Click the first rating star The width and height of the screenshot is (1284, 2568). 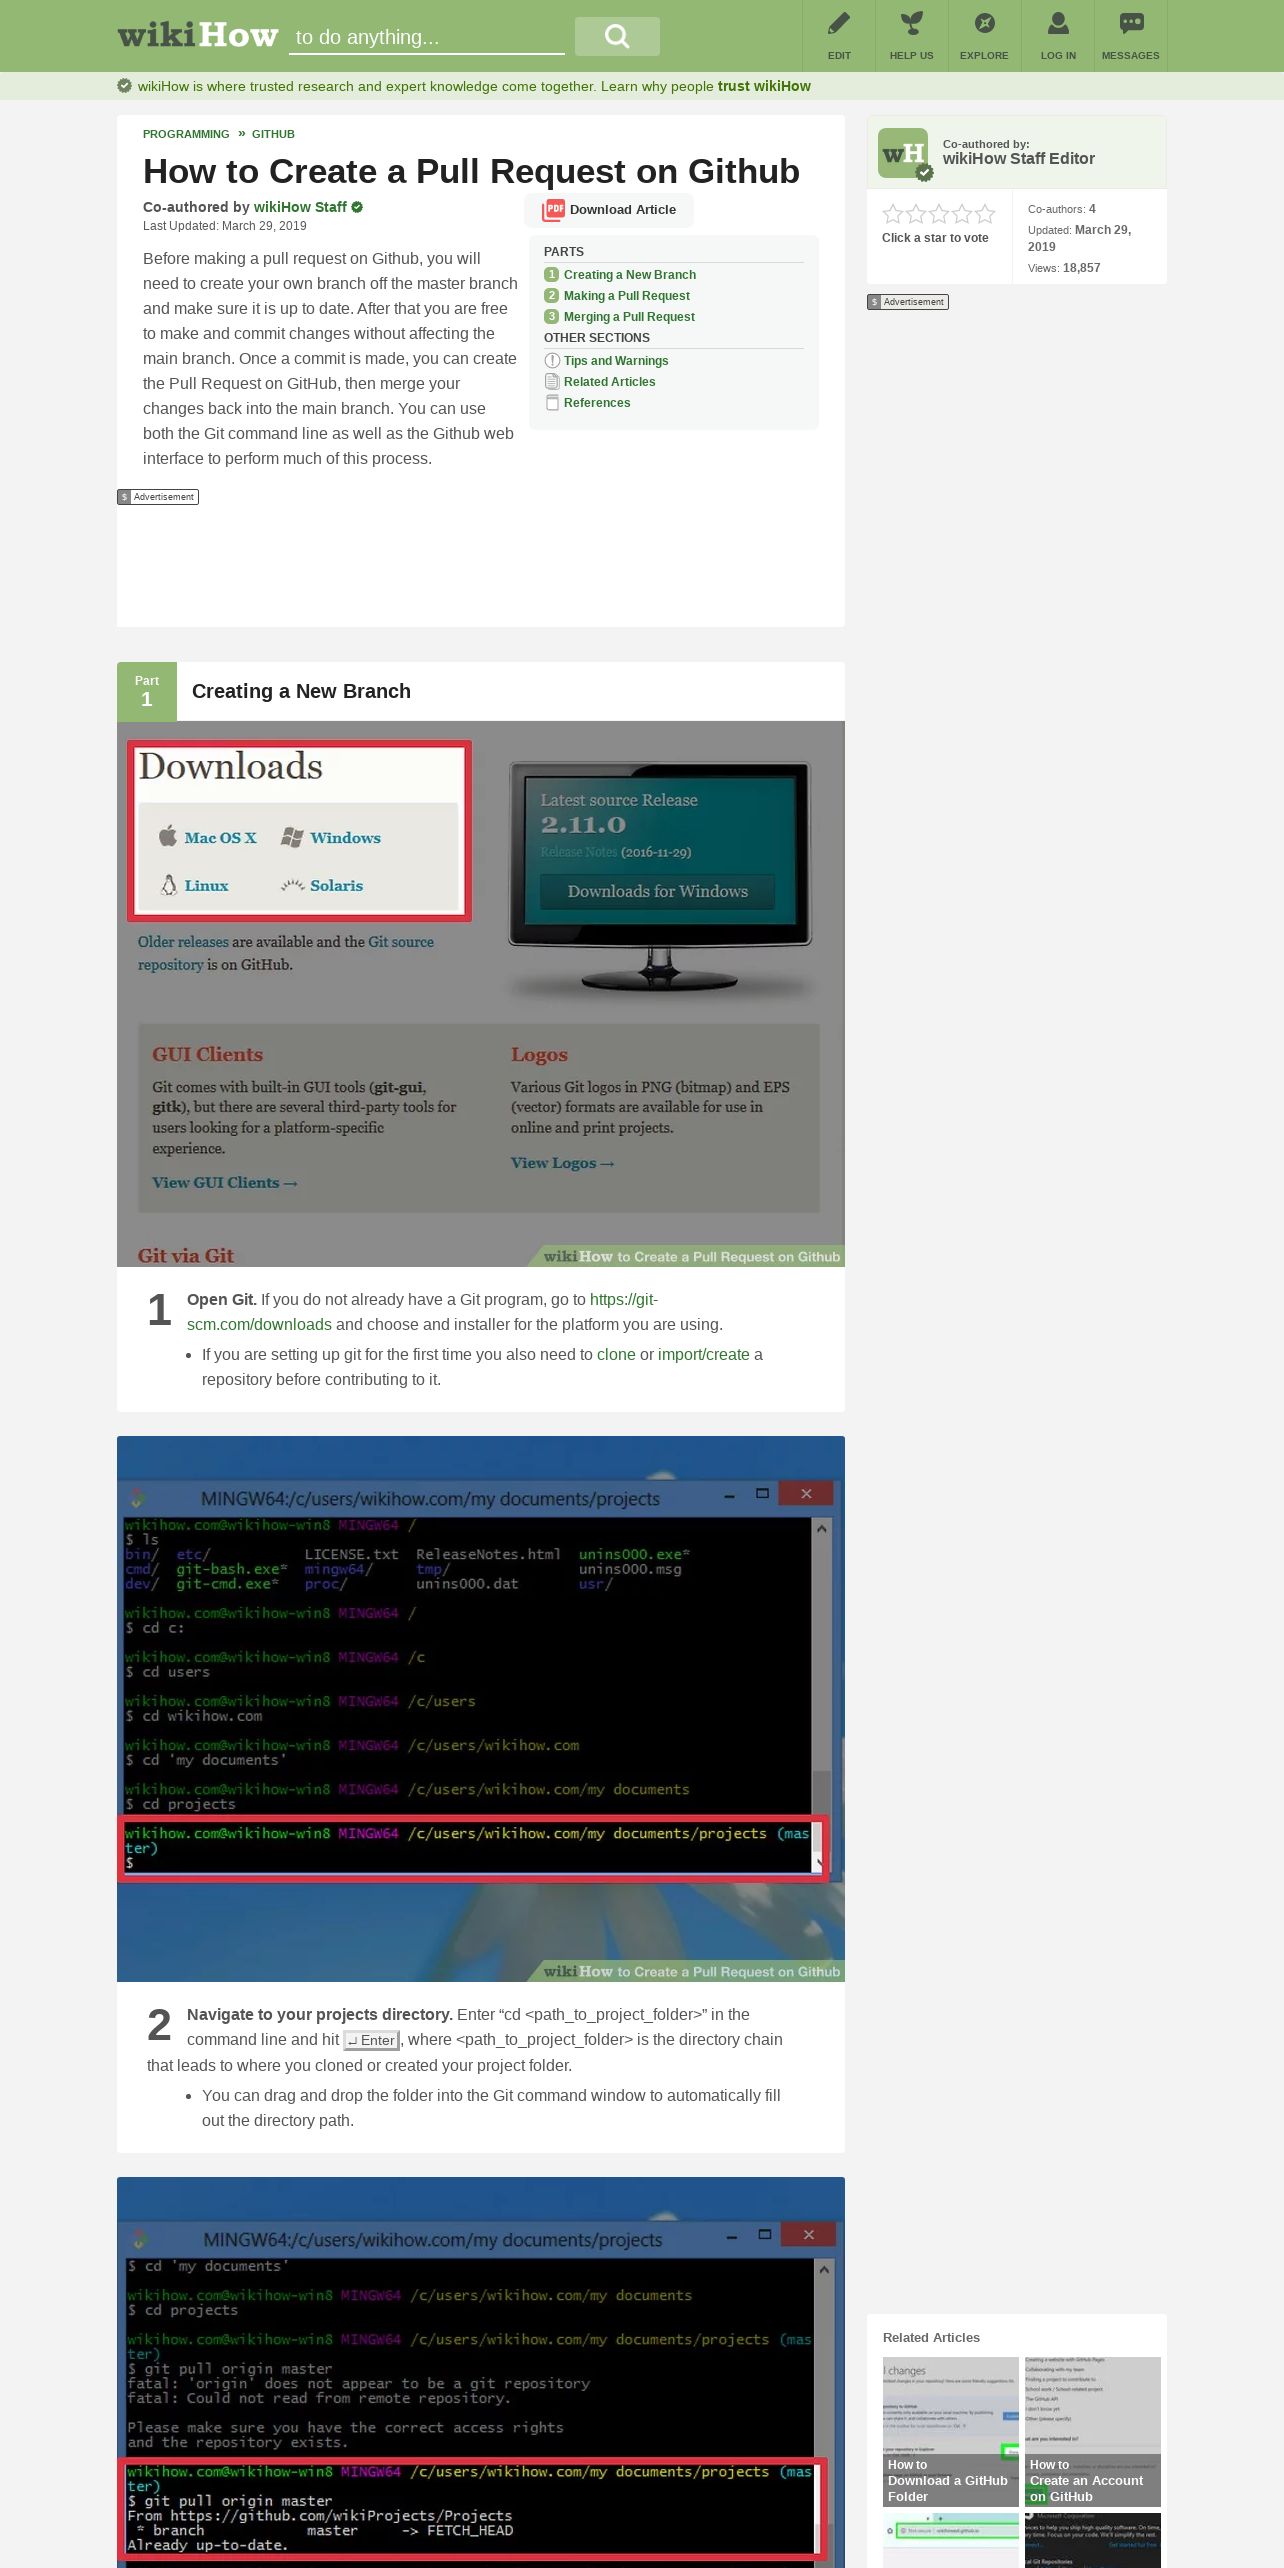(x=893, y=213)
